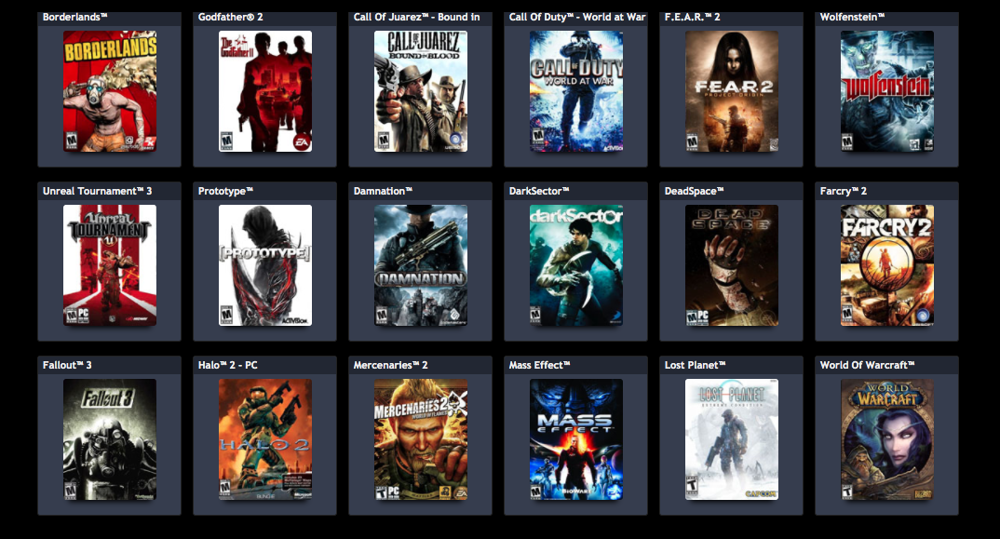Pick the Unreal Tournament 3 cover
This screenshot has width=1000, height=539.
coord(110,265)
